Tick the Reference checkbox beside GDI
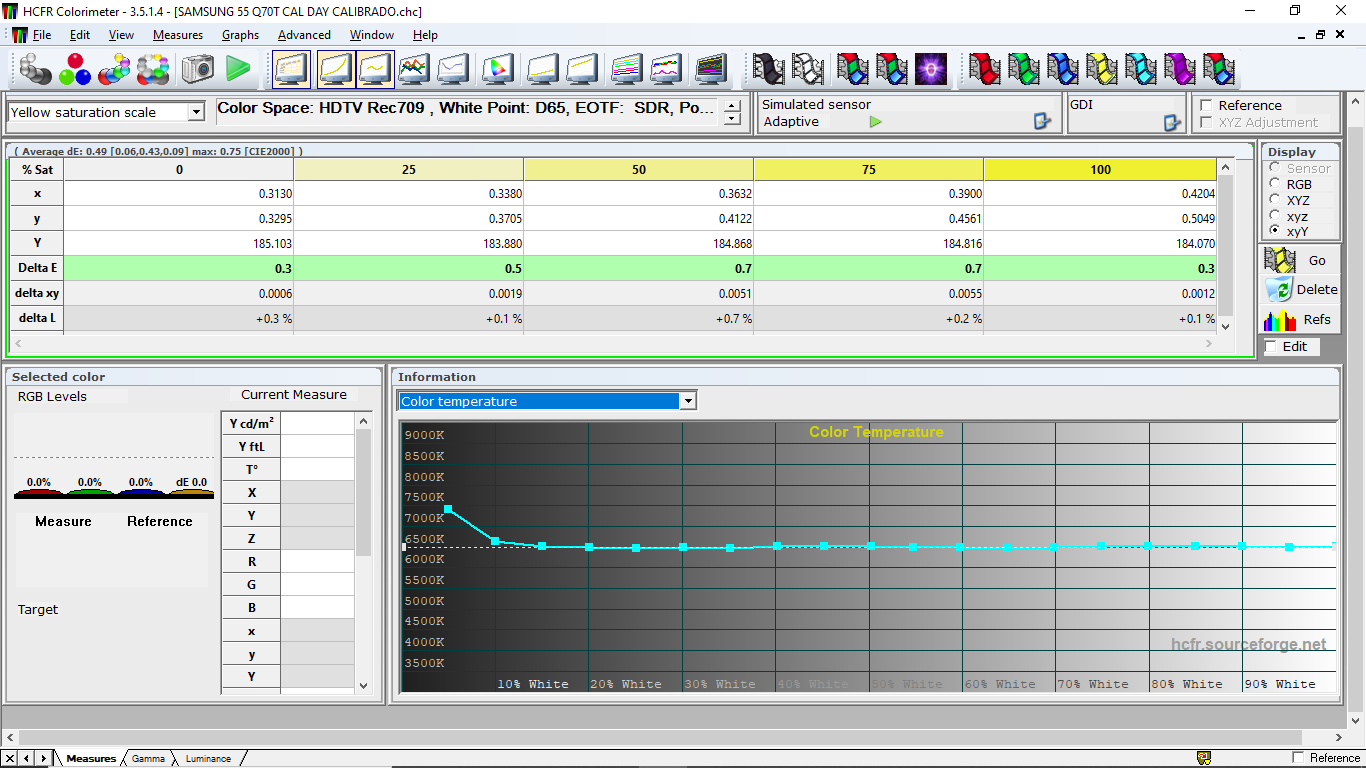 [1206, 105]
